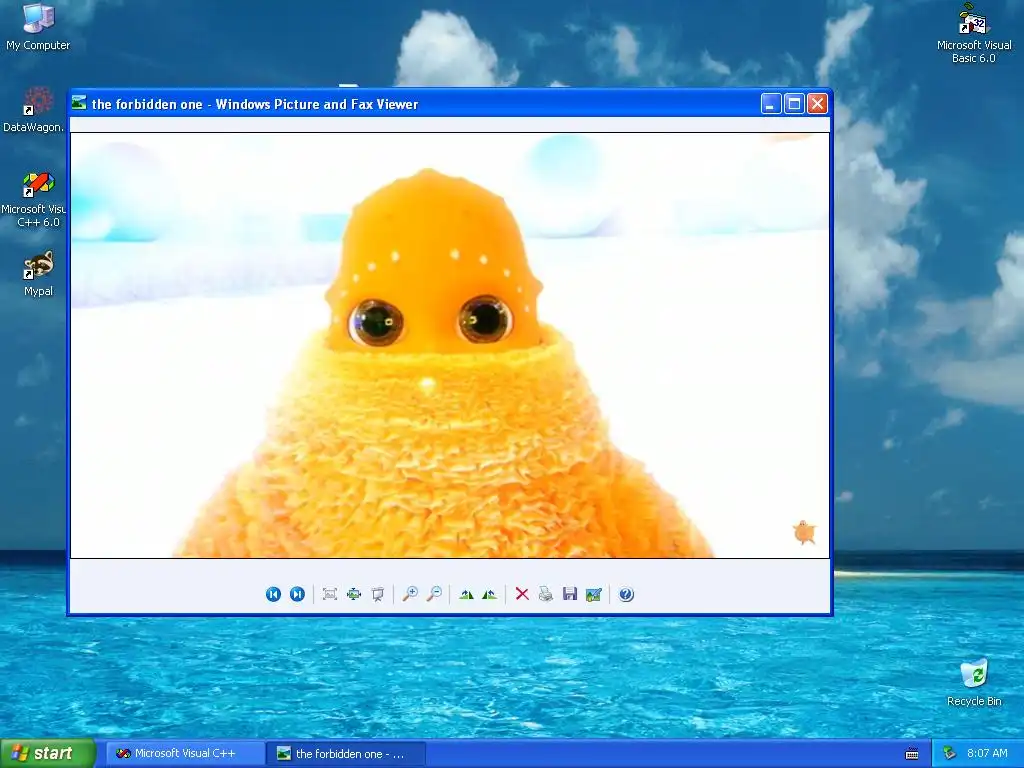The image size is (1024, 768).
Task: Zoom out of the picture
Action: [x=434, y=594]
